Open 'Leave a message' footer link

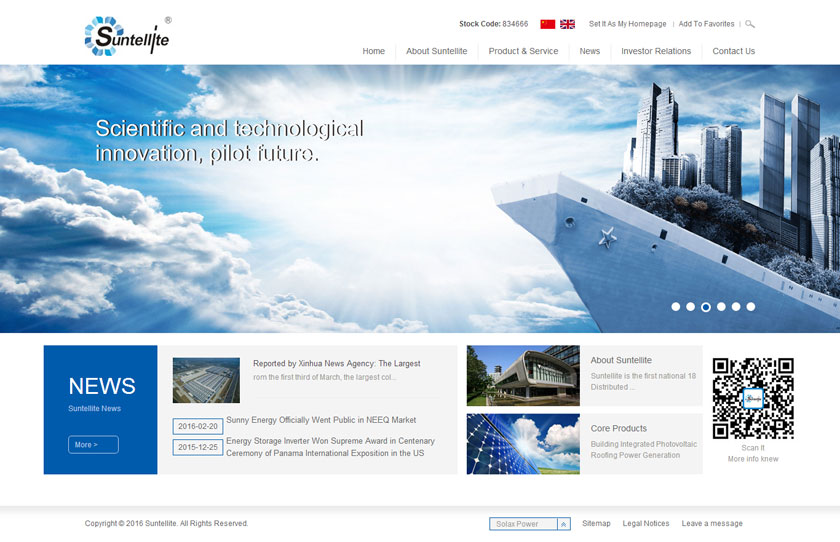click(712, 524)
